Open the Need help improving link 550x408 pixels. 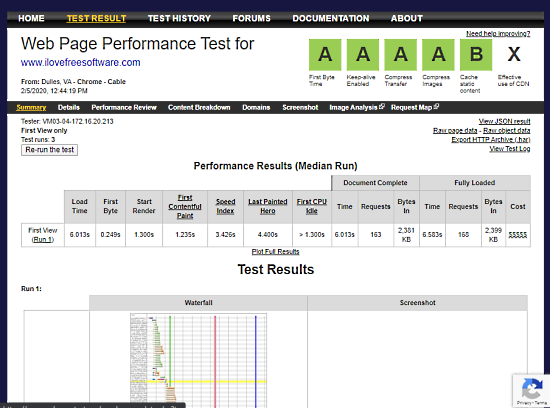click(498, 34)
